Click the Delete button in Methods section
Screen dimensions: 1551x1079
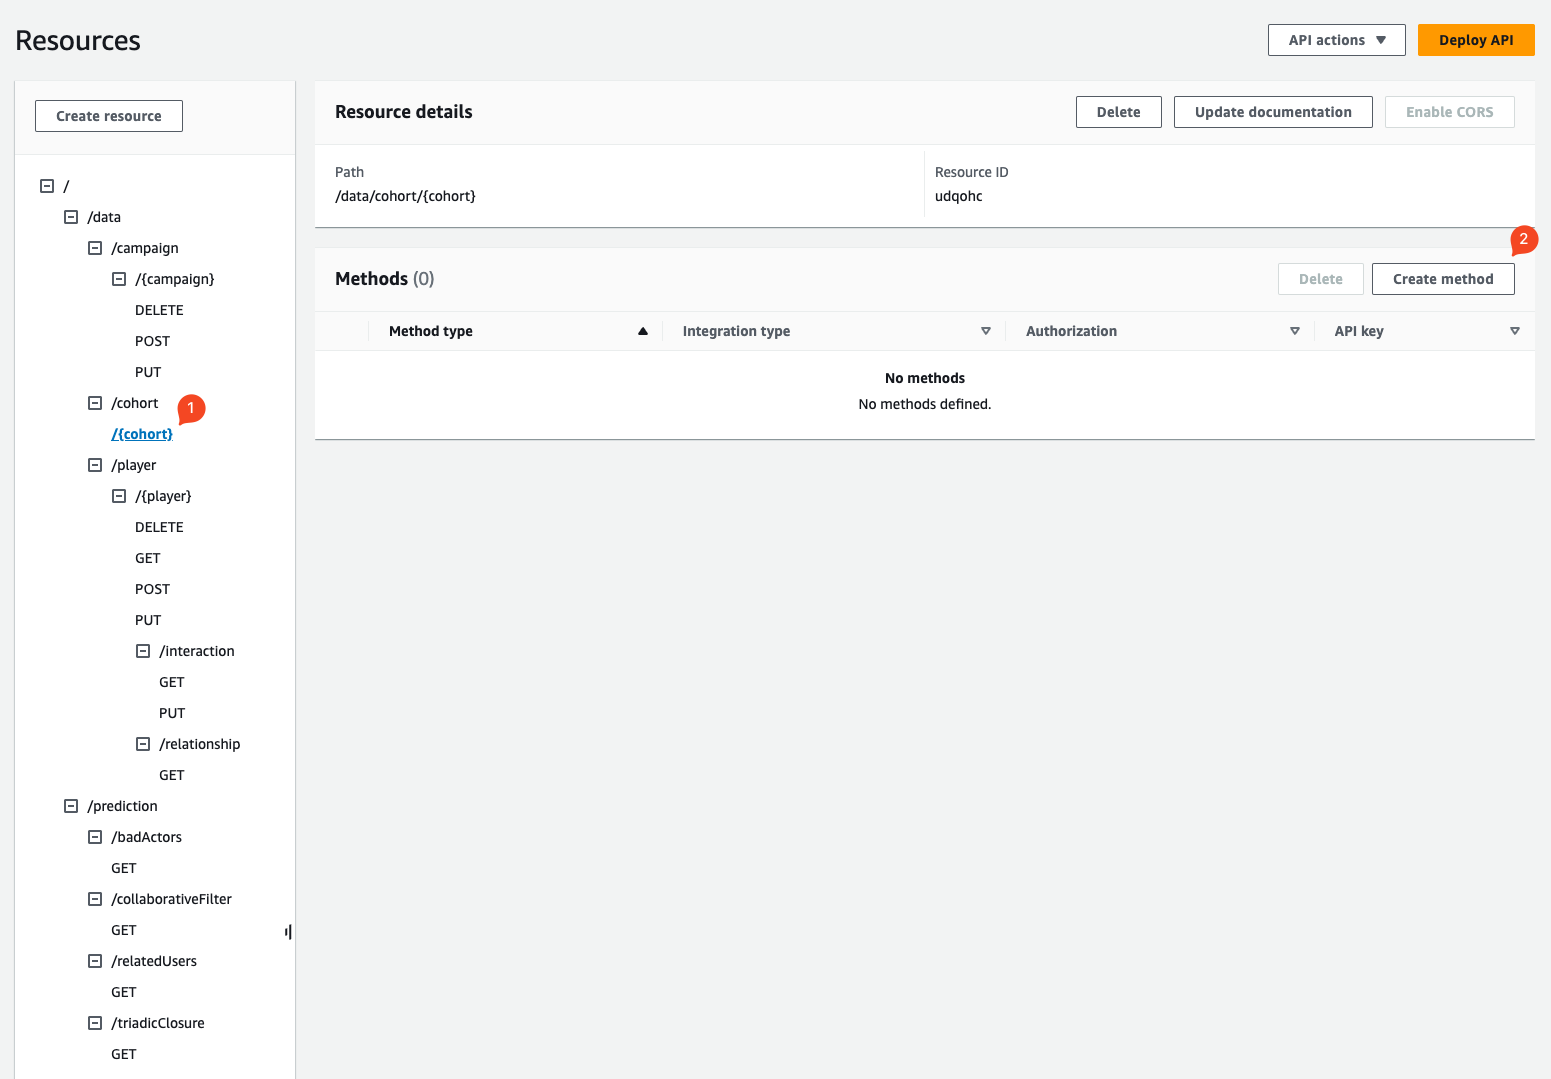click(1321, 279)
